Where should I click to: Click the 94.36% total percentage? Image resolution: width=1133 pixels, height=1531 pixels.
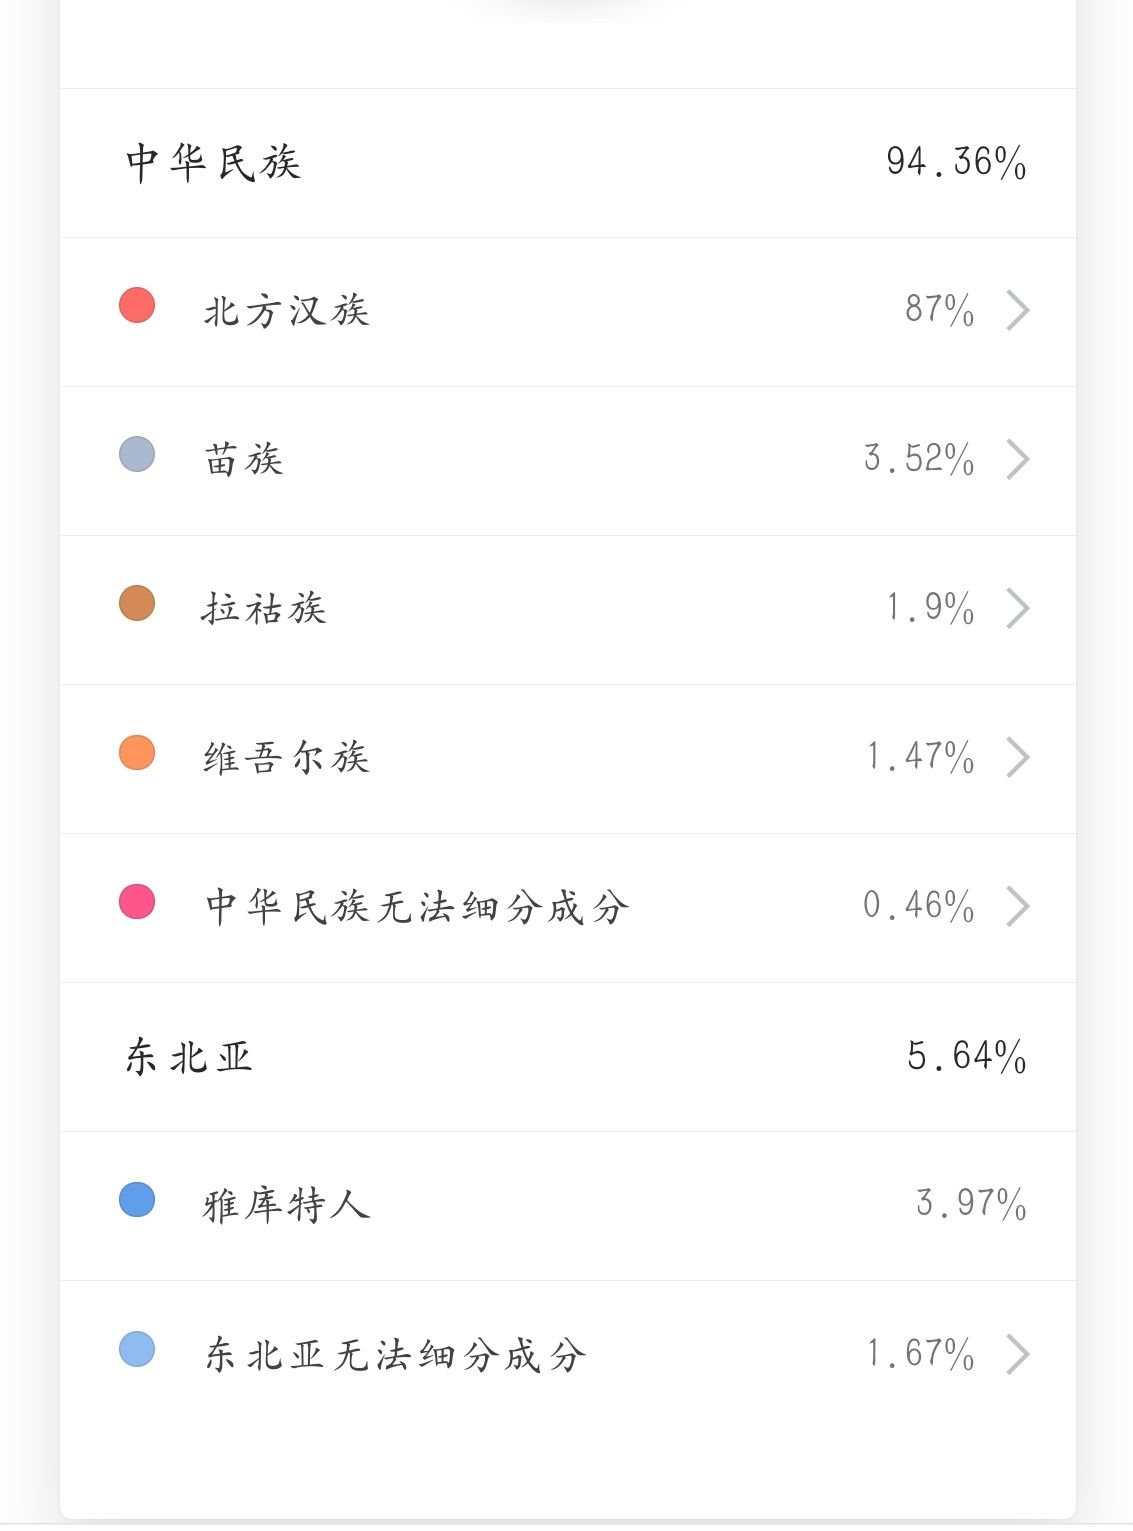pyautogui.click(x=956, y=162)
